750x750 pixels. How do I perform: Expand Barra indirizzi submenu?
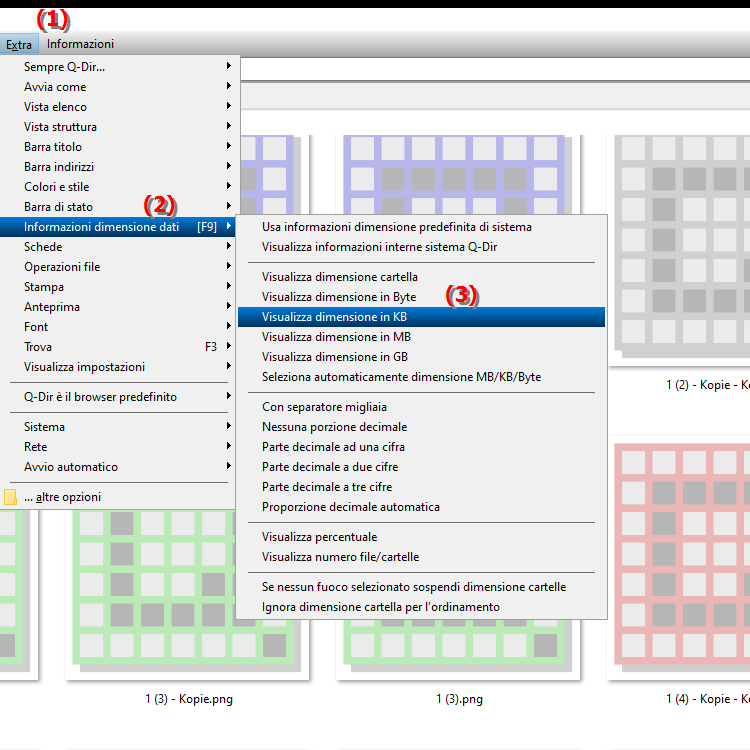click(x=118, y=167)
